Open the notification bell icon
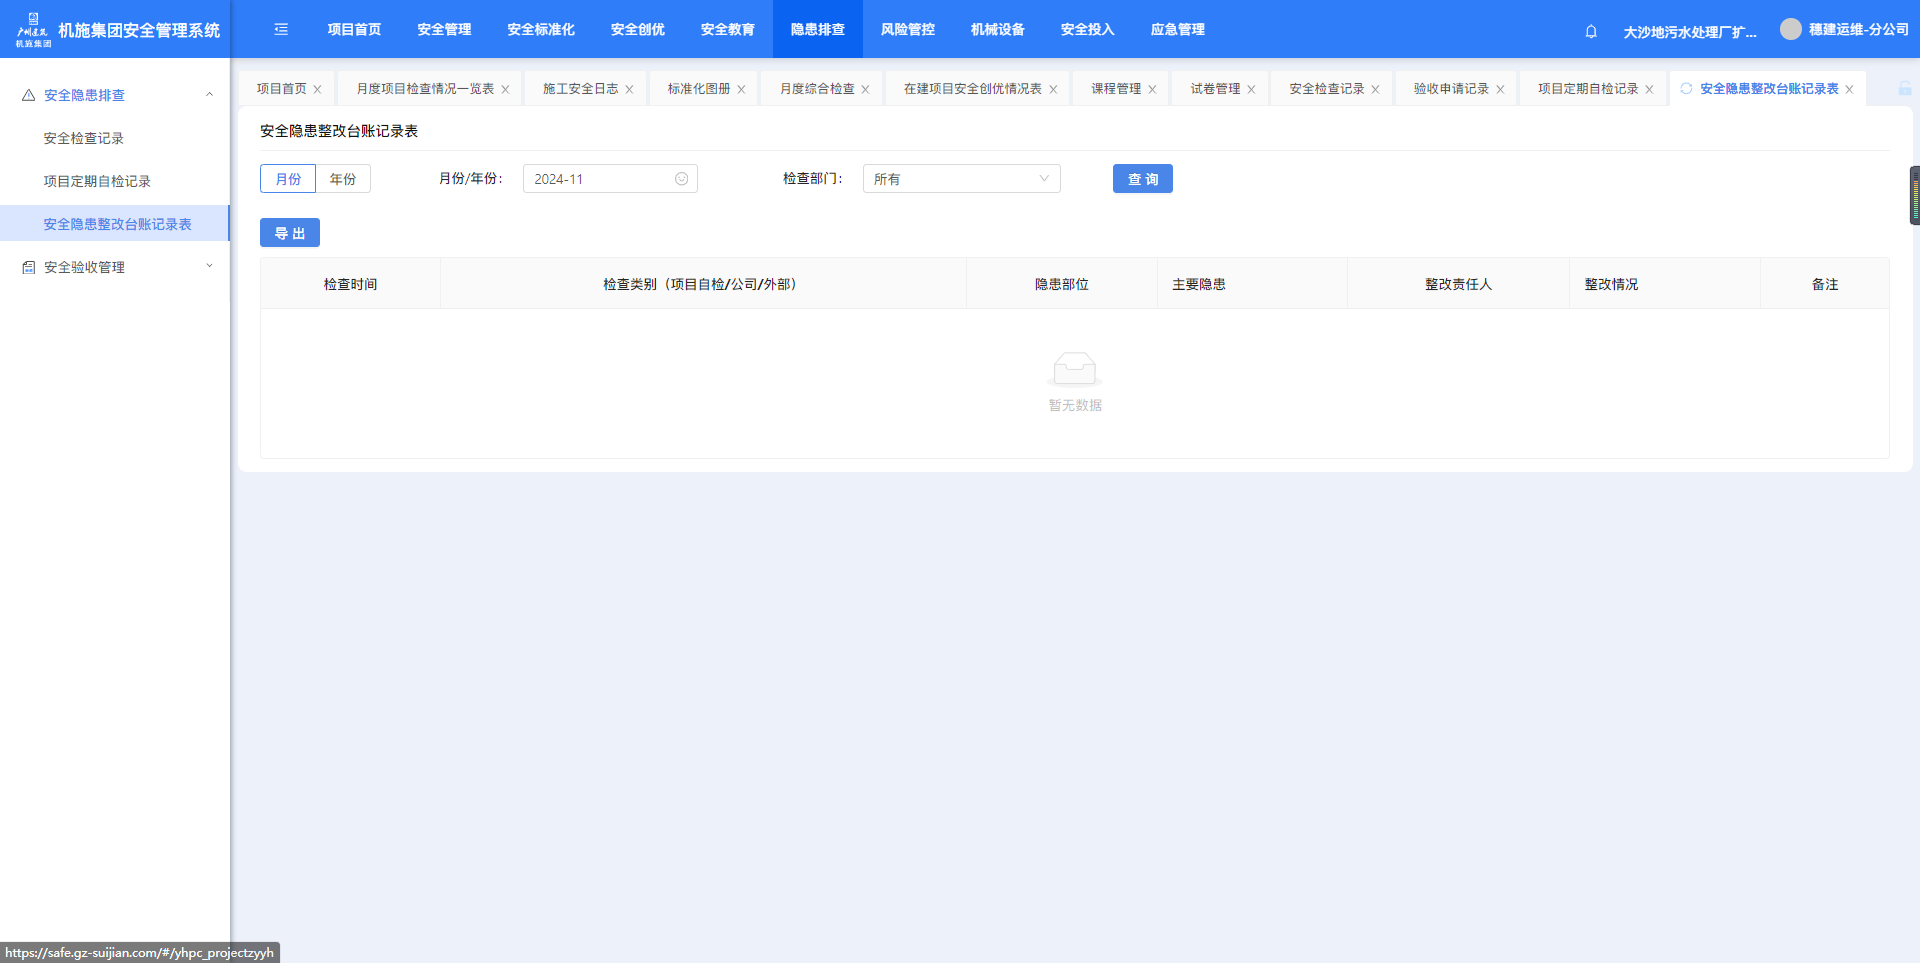This screenshot has width=1920, height=963. (1591, 31)
